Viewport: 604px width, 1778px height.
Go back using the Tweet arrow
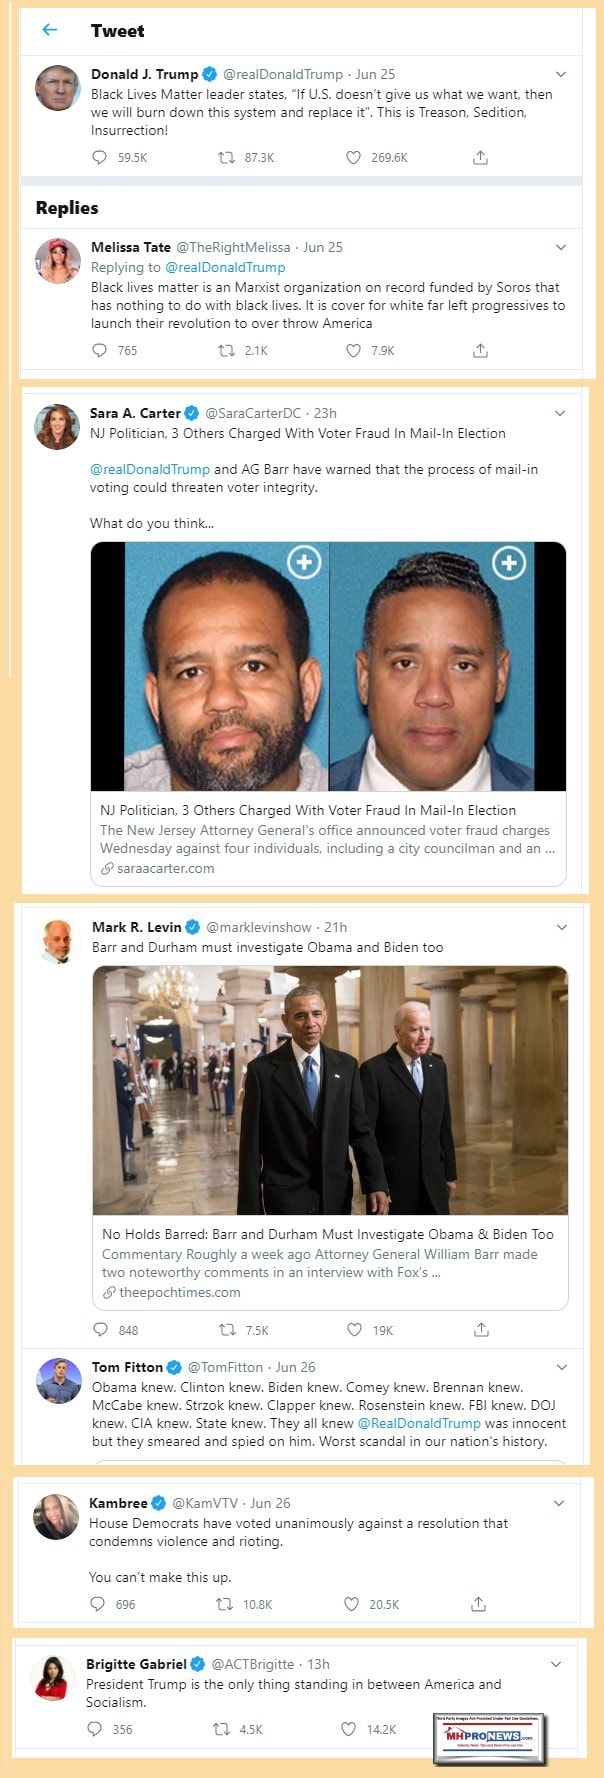[x=50, y=30]
